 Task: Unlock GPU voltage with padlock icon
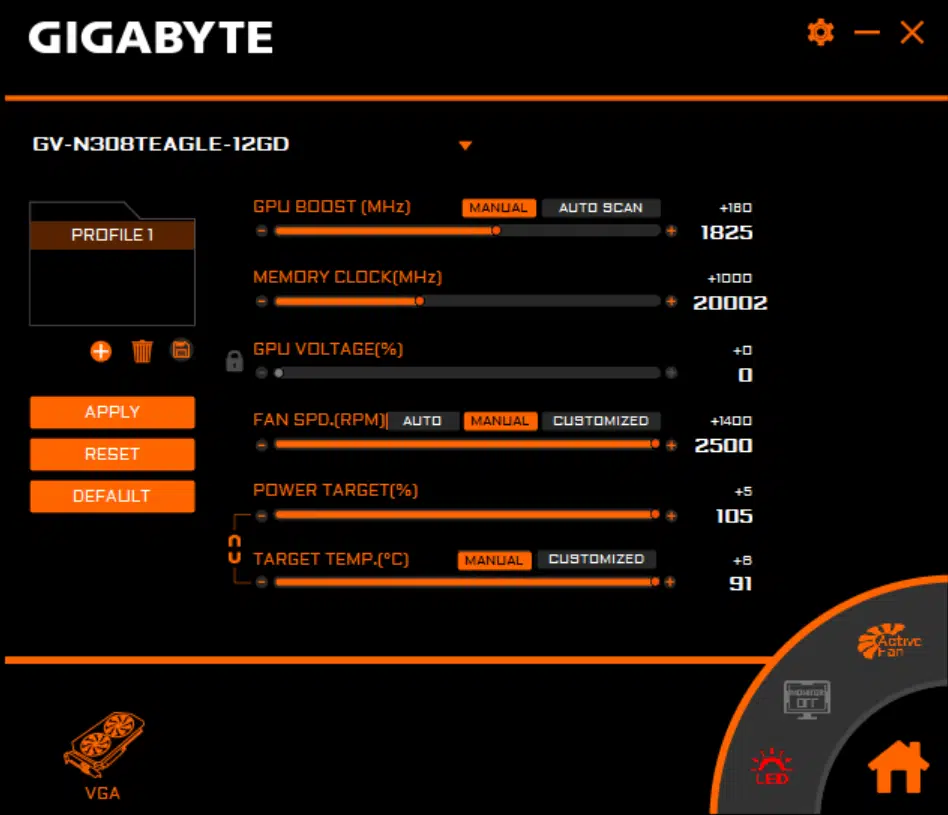click(234, 362)
